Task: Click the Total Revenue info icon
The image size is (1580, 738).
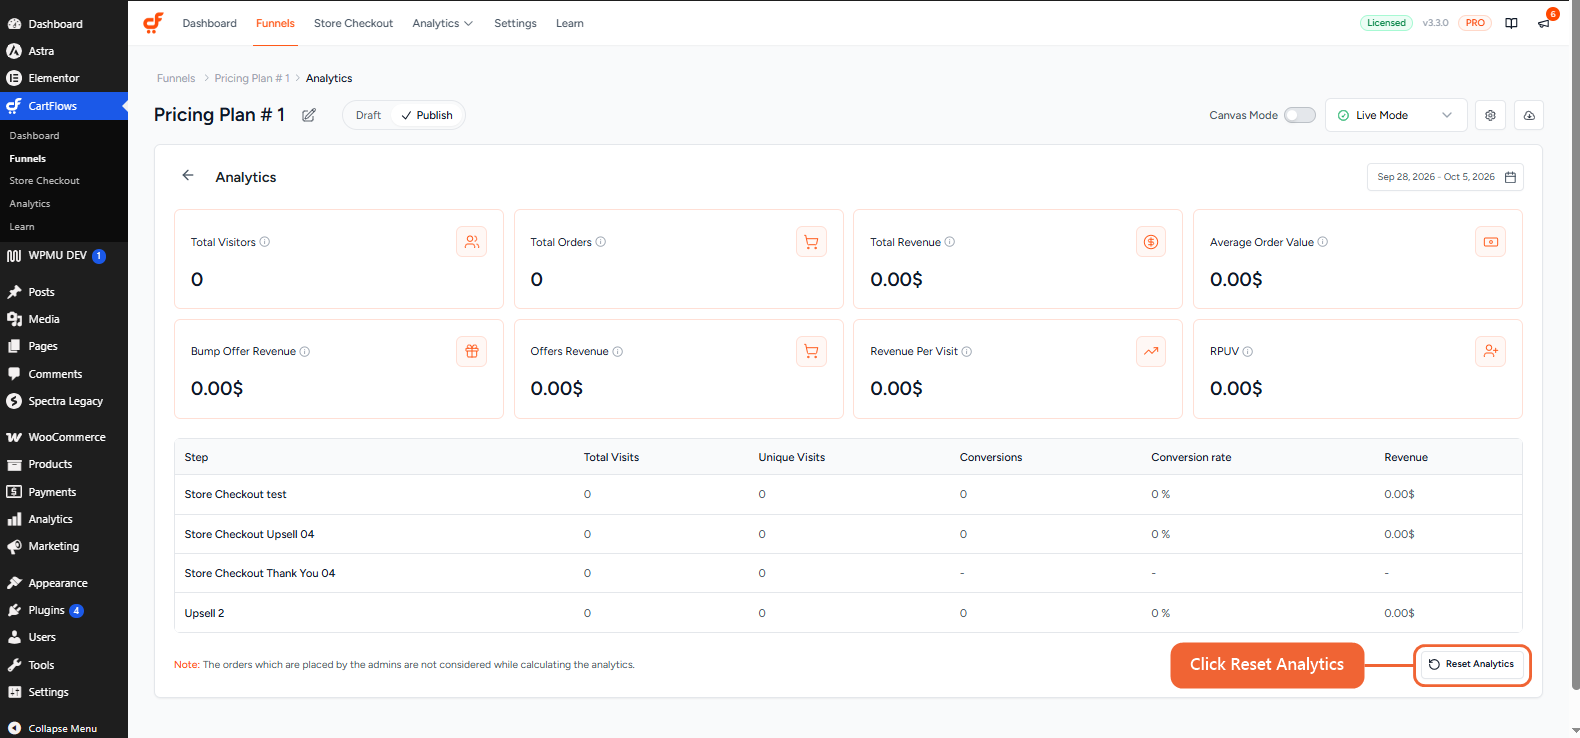Action: point(950,242)
